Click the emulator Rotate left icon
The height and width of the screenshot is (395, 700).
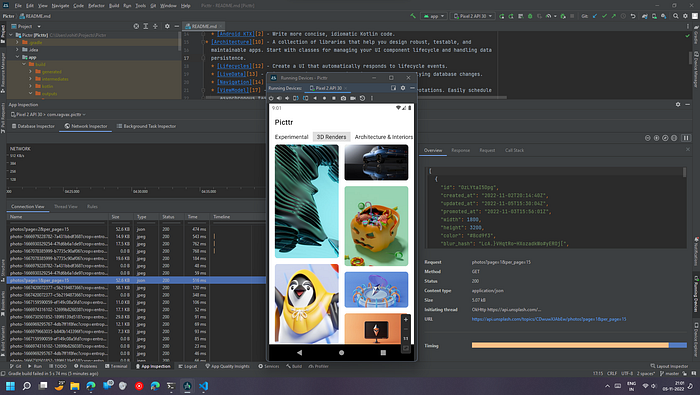pos(296,98)
